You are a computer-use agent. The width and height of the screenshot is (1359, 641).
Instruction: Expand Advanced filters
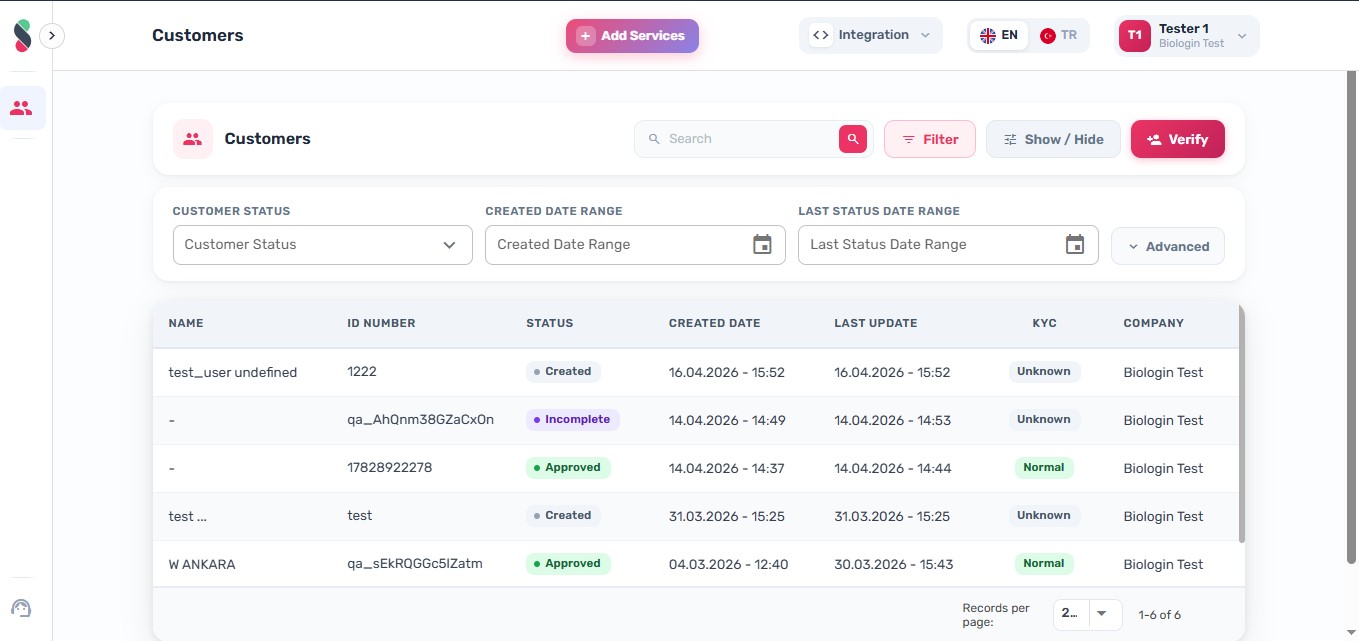click(x=1167, y=246)
